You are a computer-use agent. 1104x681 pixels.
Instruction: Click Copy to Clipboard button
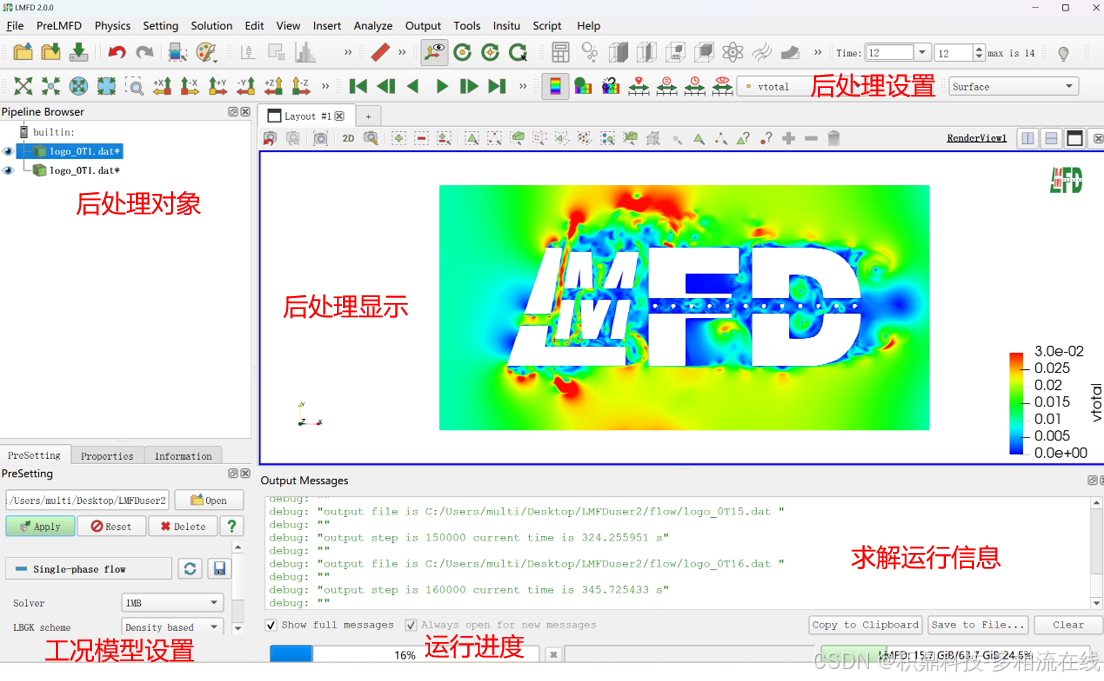865,625
